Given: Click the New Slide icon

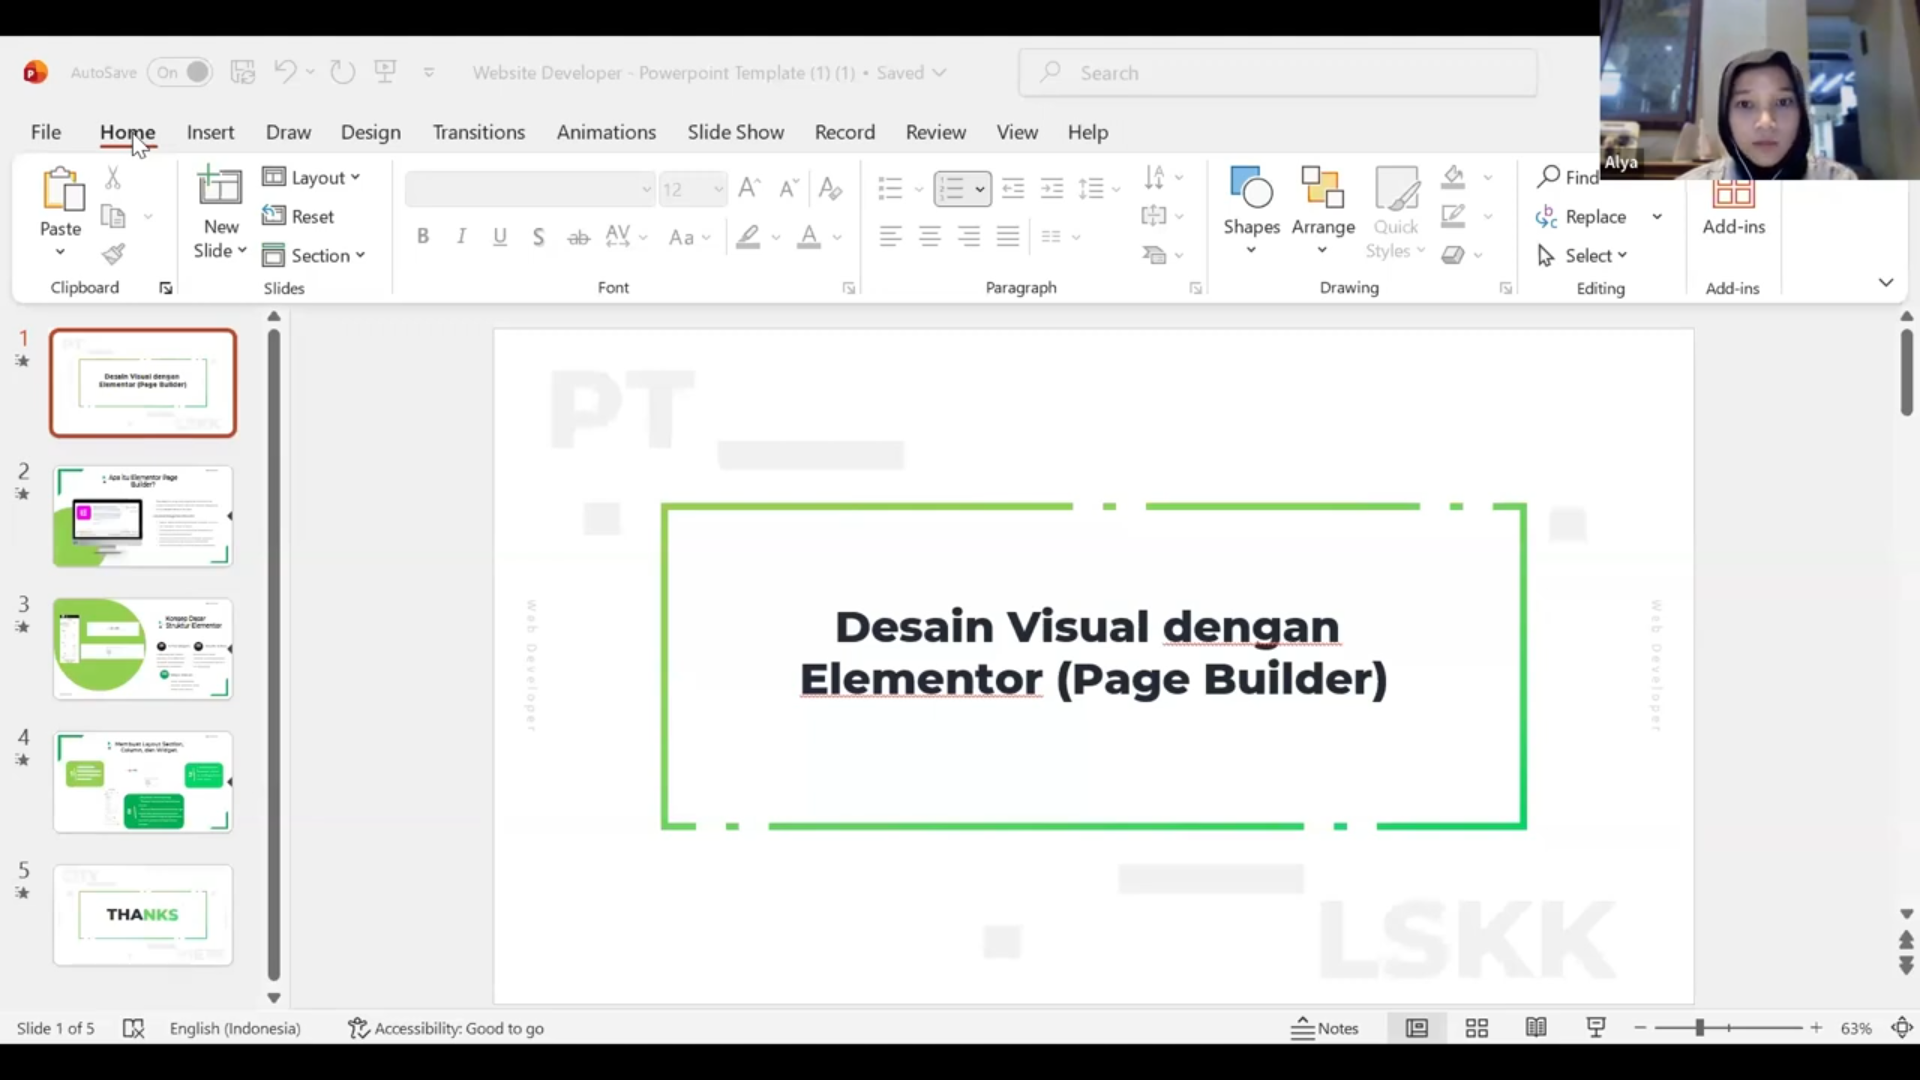Looking at the screenshot, I should (220, 190).
